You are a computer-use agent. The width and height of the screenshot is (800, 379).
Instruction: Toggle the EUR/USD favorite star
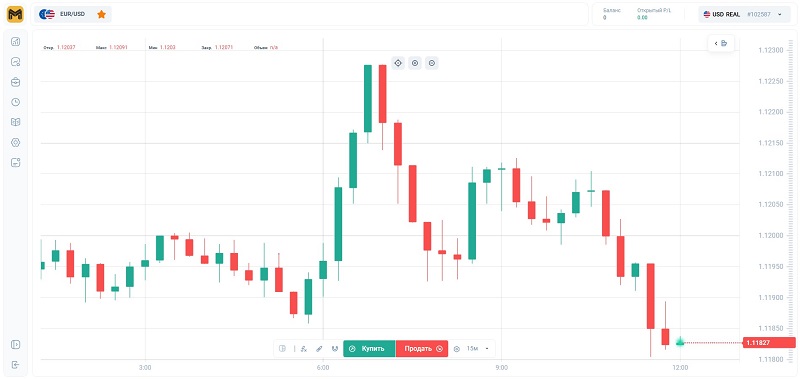(x=102, y=14)
